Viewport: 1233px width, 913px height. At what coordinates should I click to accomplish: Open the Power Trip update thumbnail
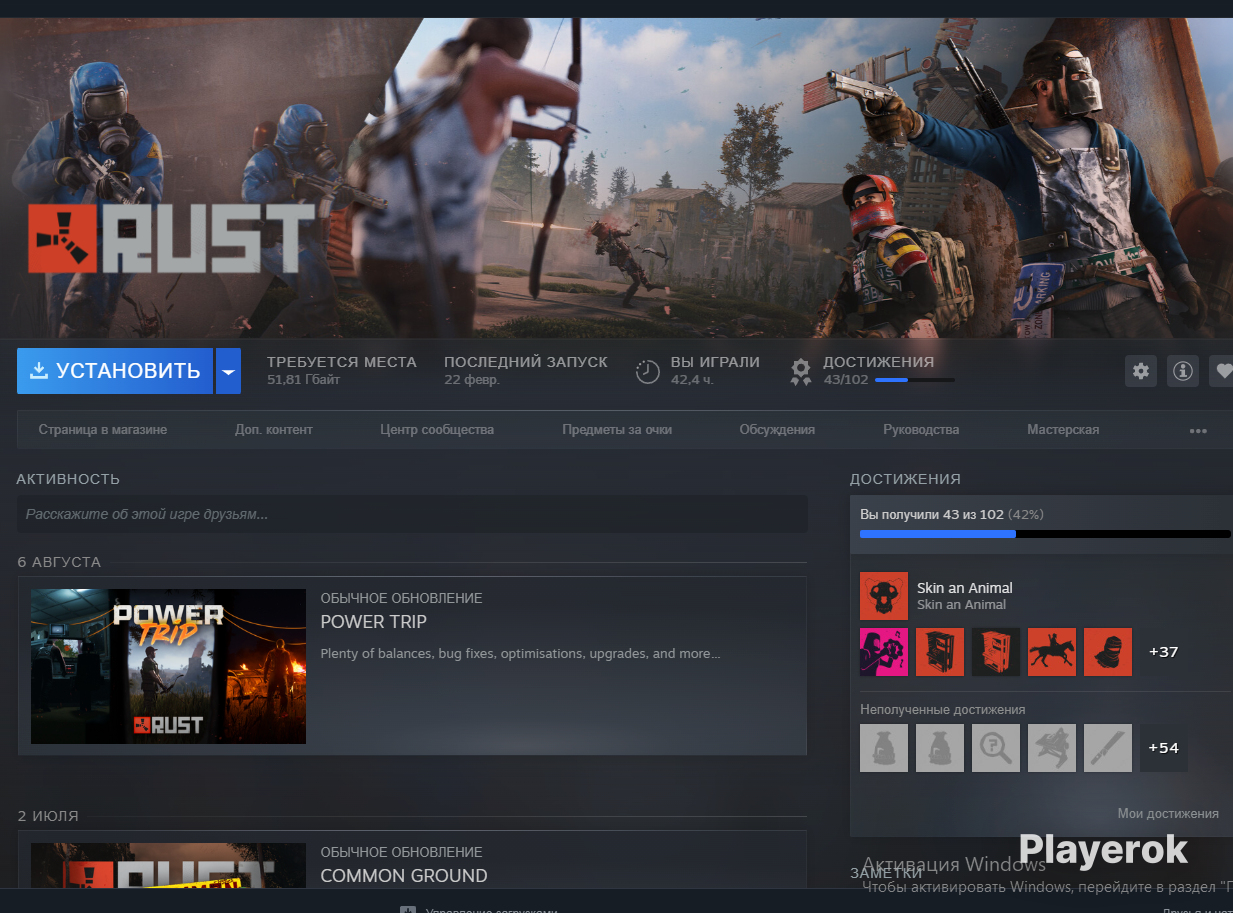click(x=168, y=666)
